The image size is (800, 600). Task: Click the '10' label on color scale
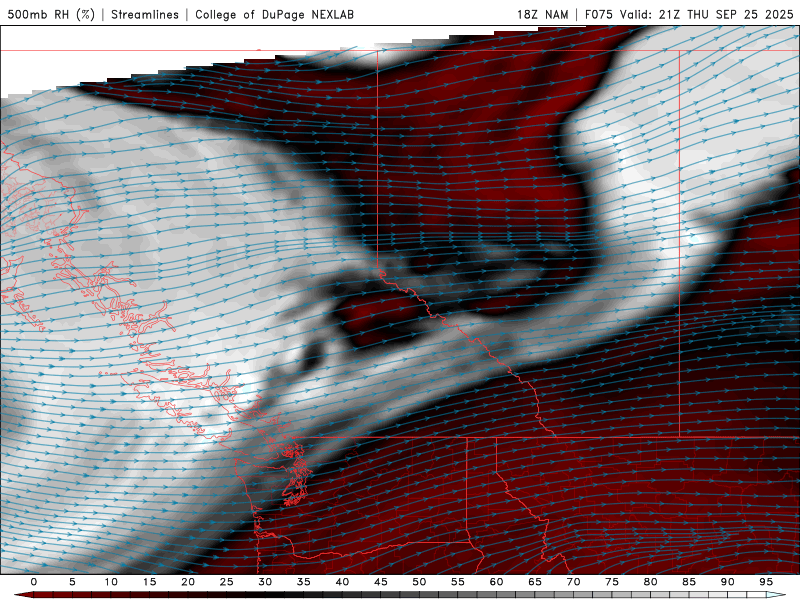pyautogui.click(x=111, y=582)
